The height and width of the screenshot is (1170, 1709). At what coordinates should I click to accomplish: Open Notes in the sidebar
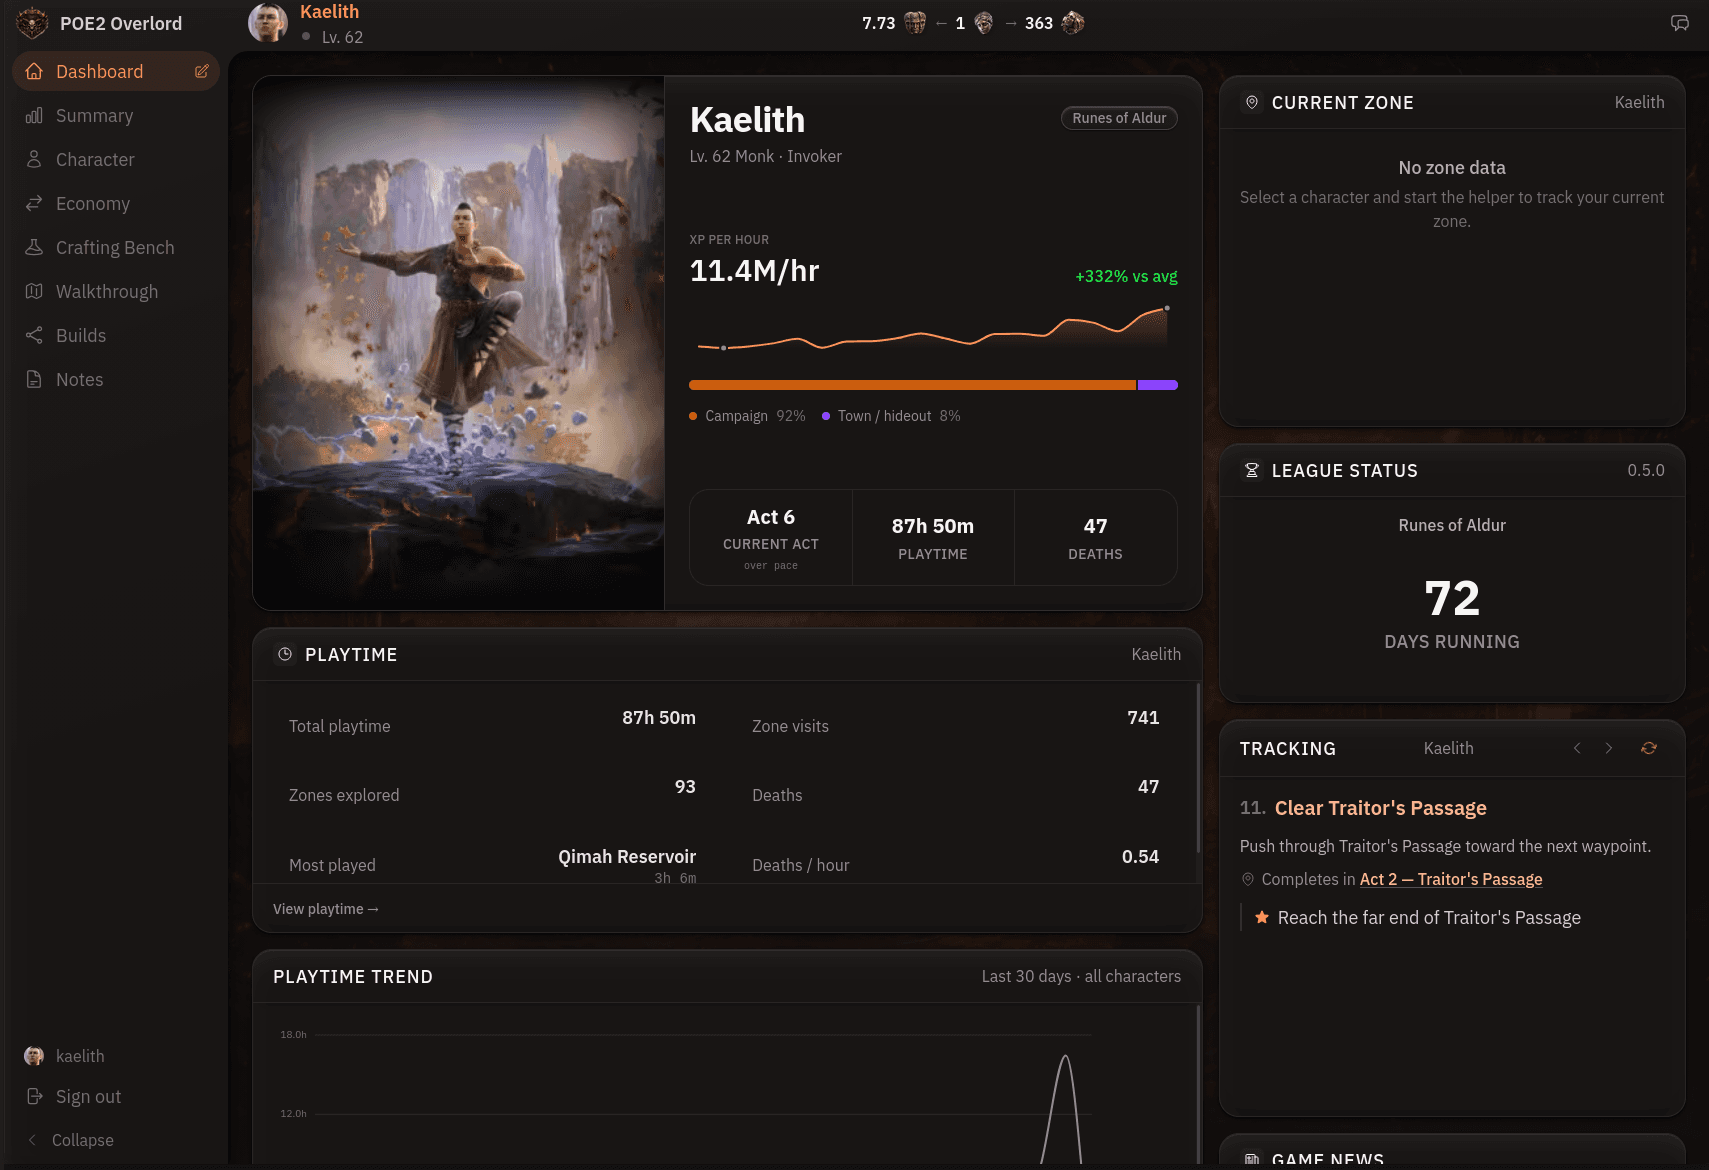point(116,379)
